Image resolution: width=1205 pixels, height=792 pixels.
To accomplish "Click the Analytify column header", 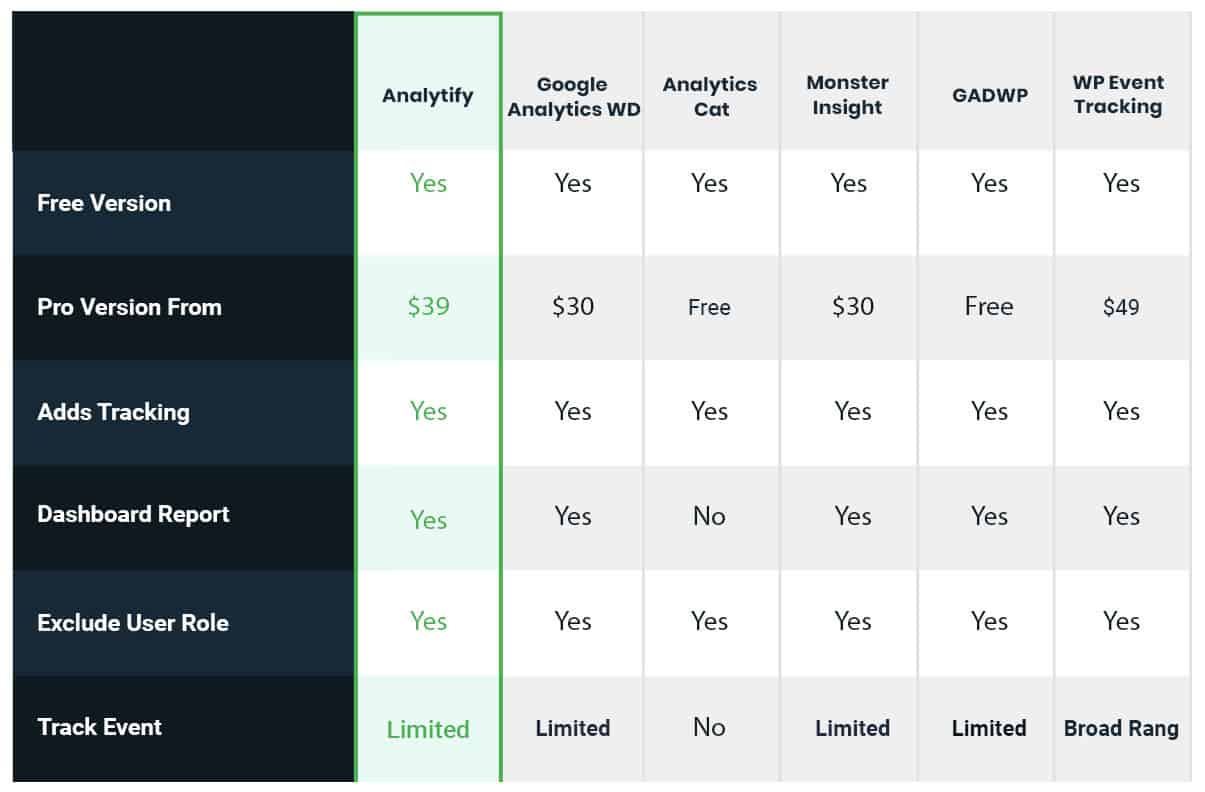I will [428, 96].
